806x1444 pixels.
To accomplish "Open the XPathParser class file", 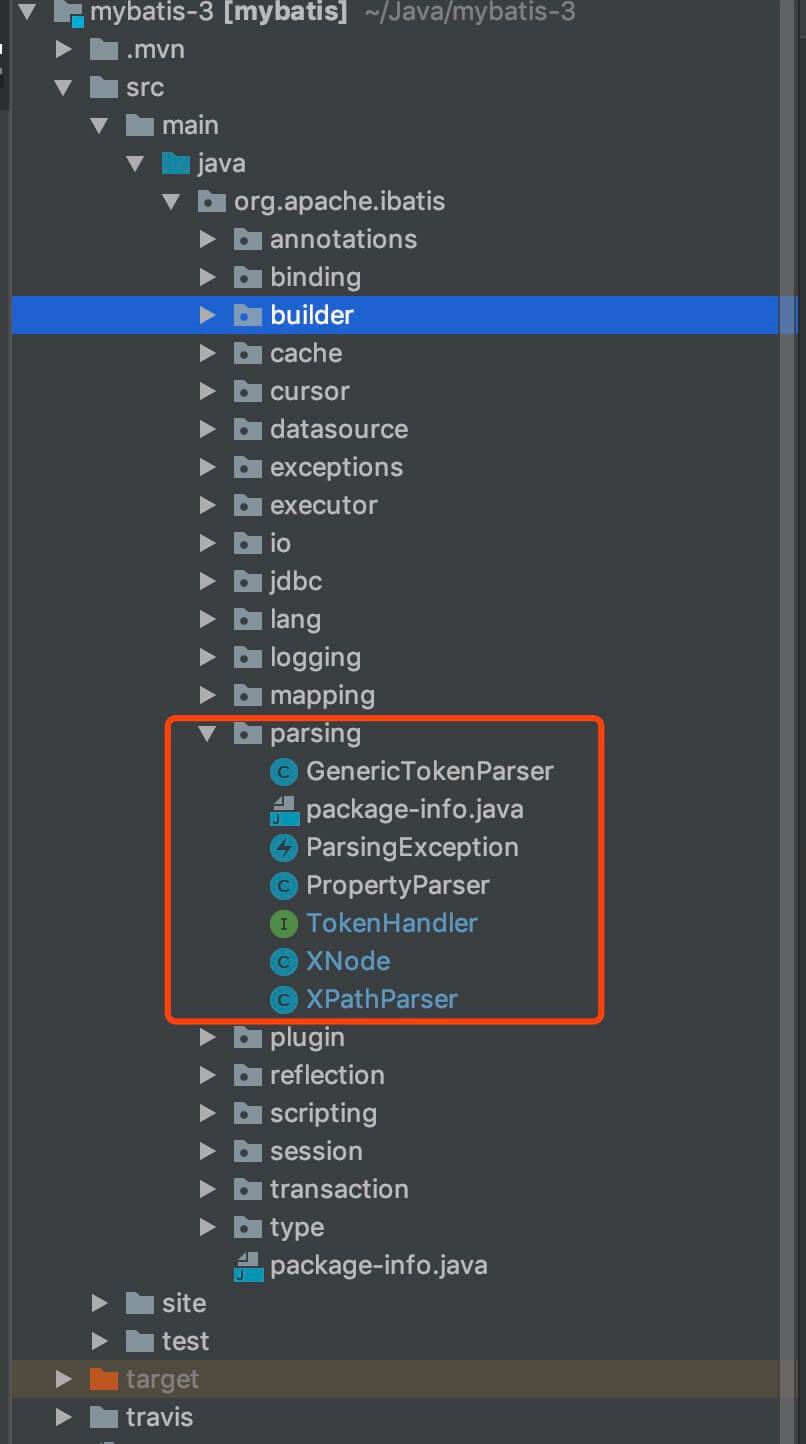I will tap(382, 999).
